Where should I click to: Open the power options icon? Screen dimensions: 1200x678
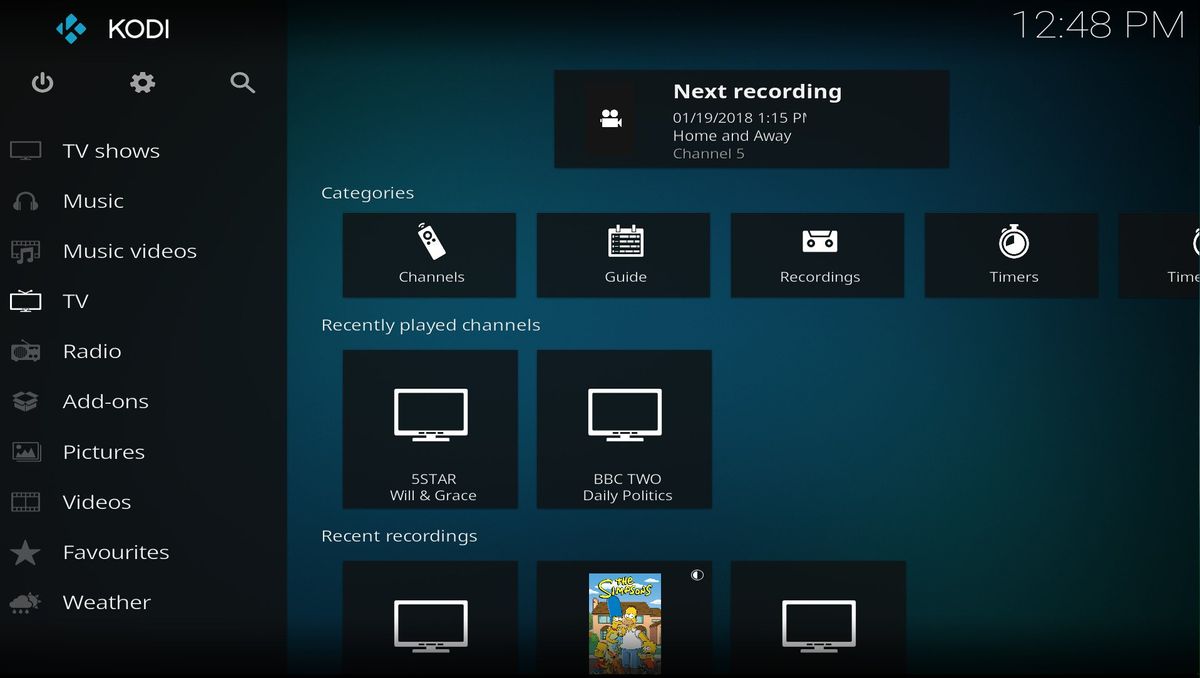coord(42,83)
